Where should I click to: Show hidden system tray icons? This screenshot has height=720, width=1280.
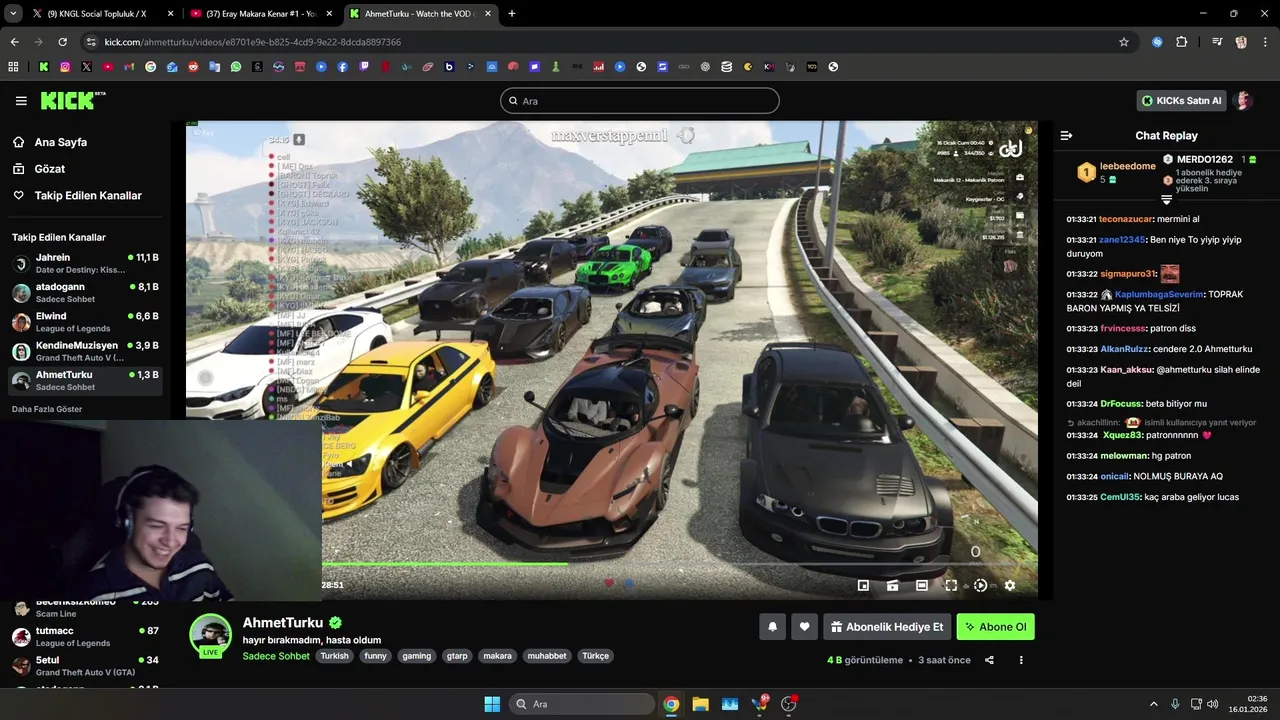1153,704
